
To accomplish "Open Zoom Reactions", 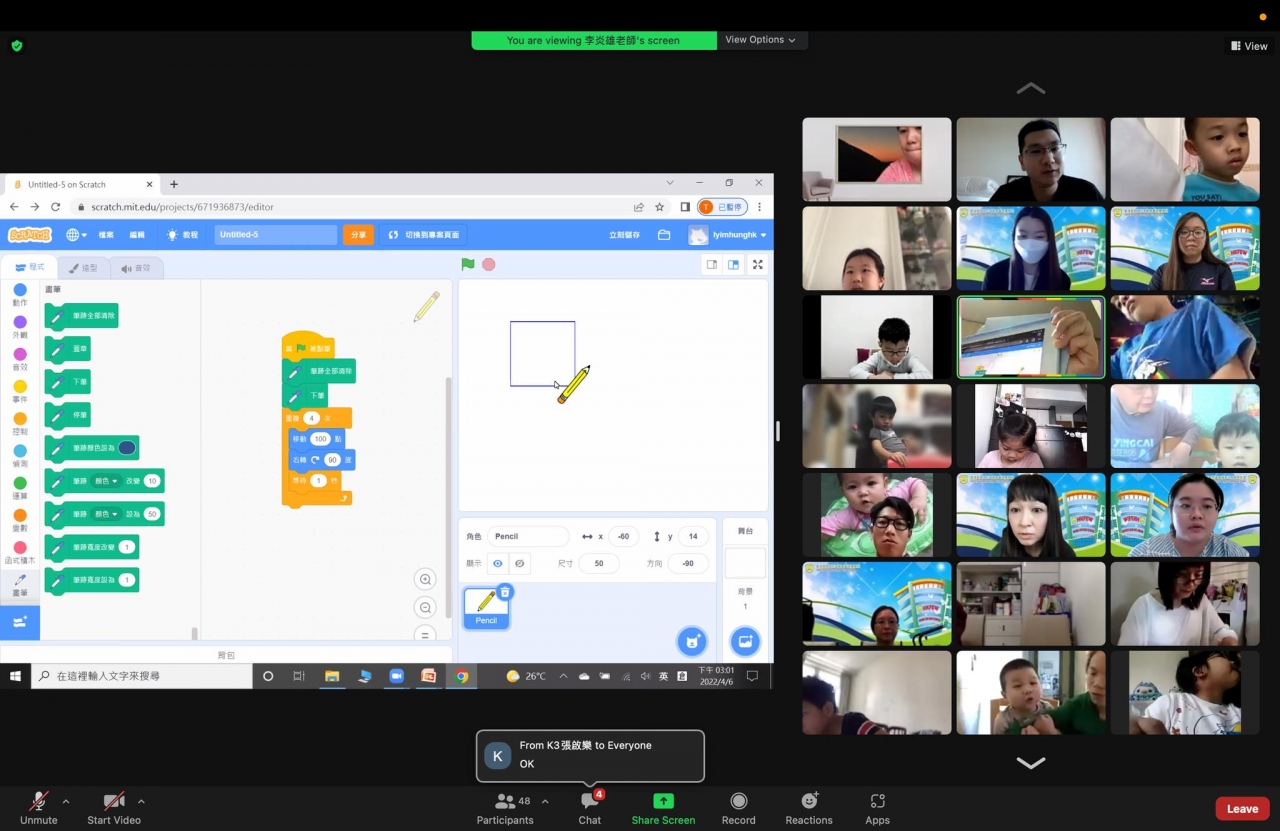I will [808, 808].
